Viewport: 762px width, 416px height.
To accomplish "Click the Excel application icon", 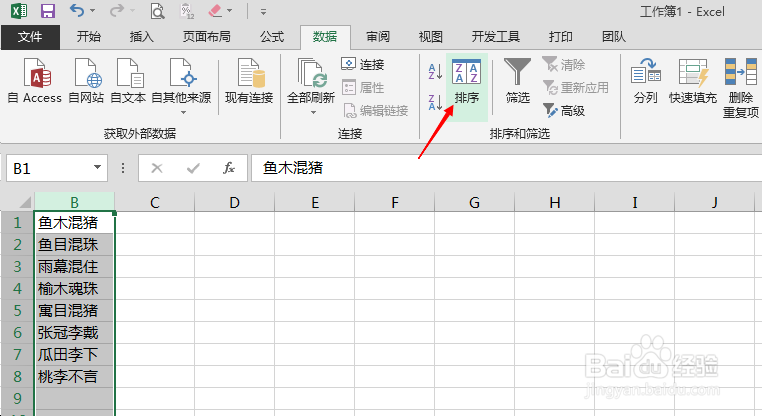I will (18, 11).
